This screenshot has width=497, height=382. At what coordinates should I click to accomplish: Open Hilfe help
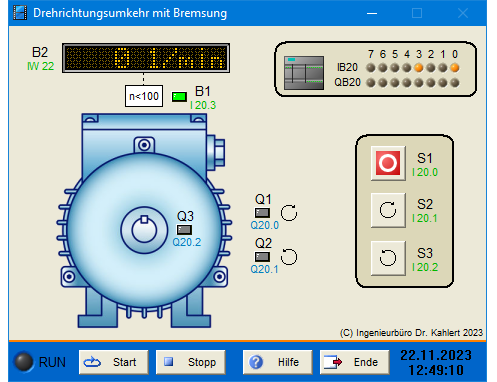coord(277,362)
